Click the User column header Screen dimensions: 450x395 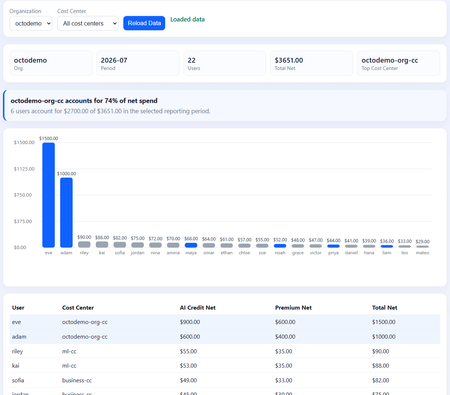[18, 308]
